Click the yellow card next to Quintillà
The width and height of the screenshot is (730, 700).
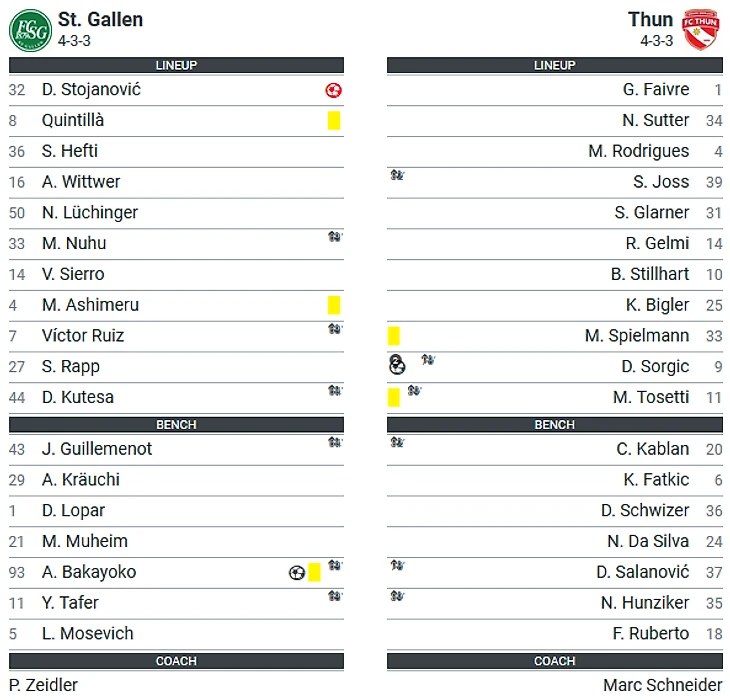pyautogui.click(x=334, y=121)
